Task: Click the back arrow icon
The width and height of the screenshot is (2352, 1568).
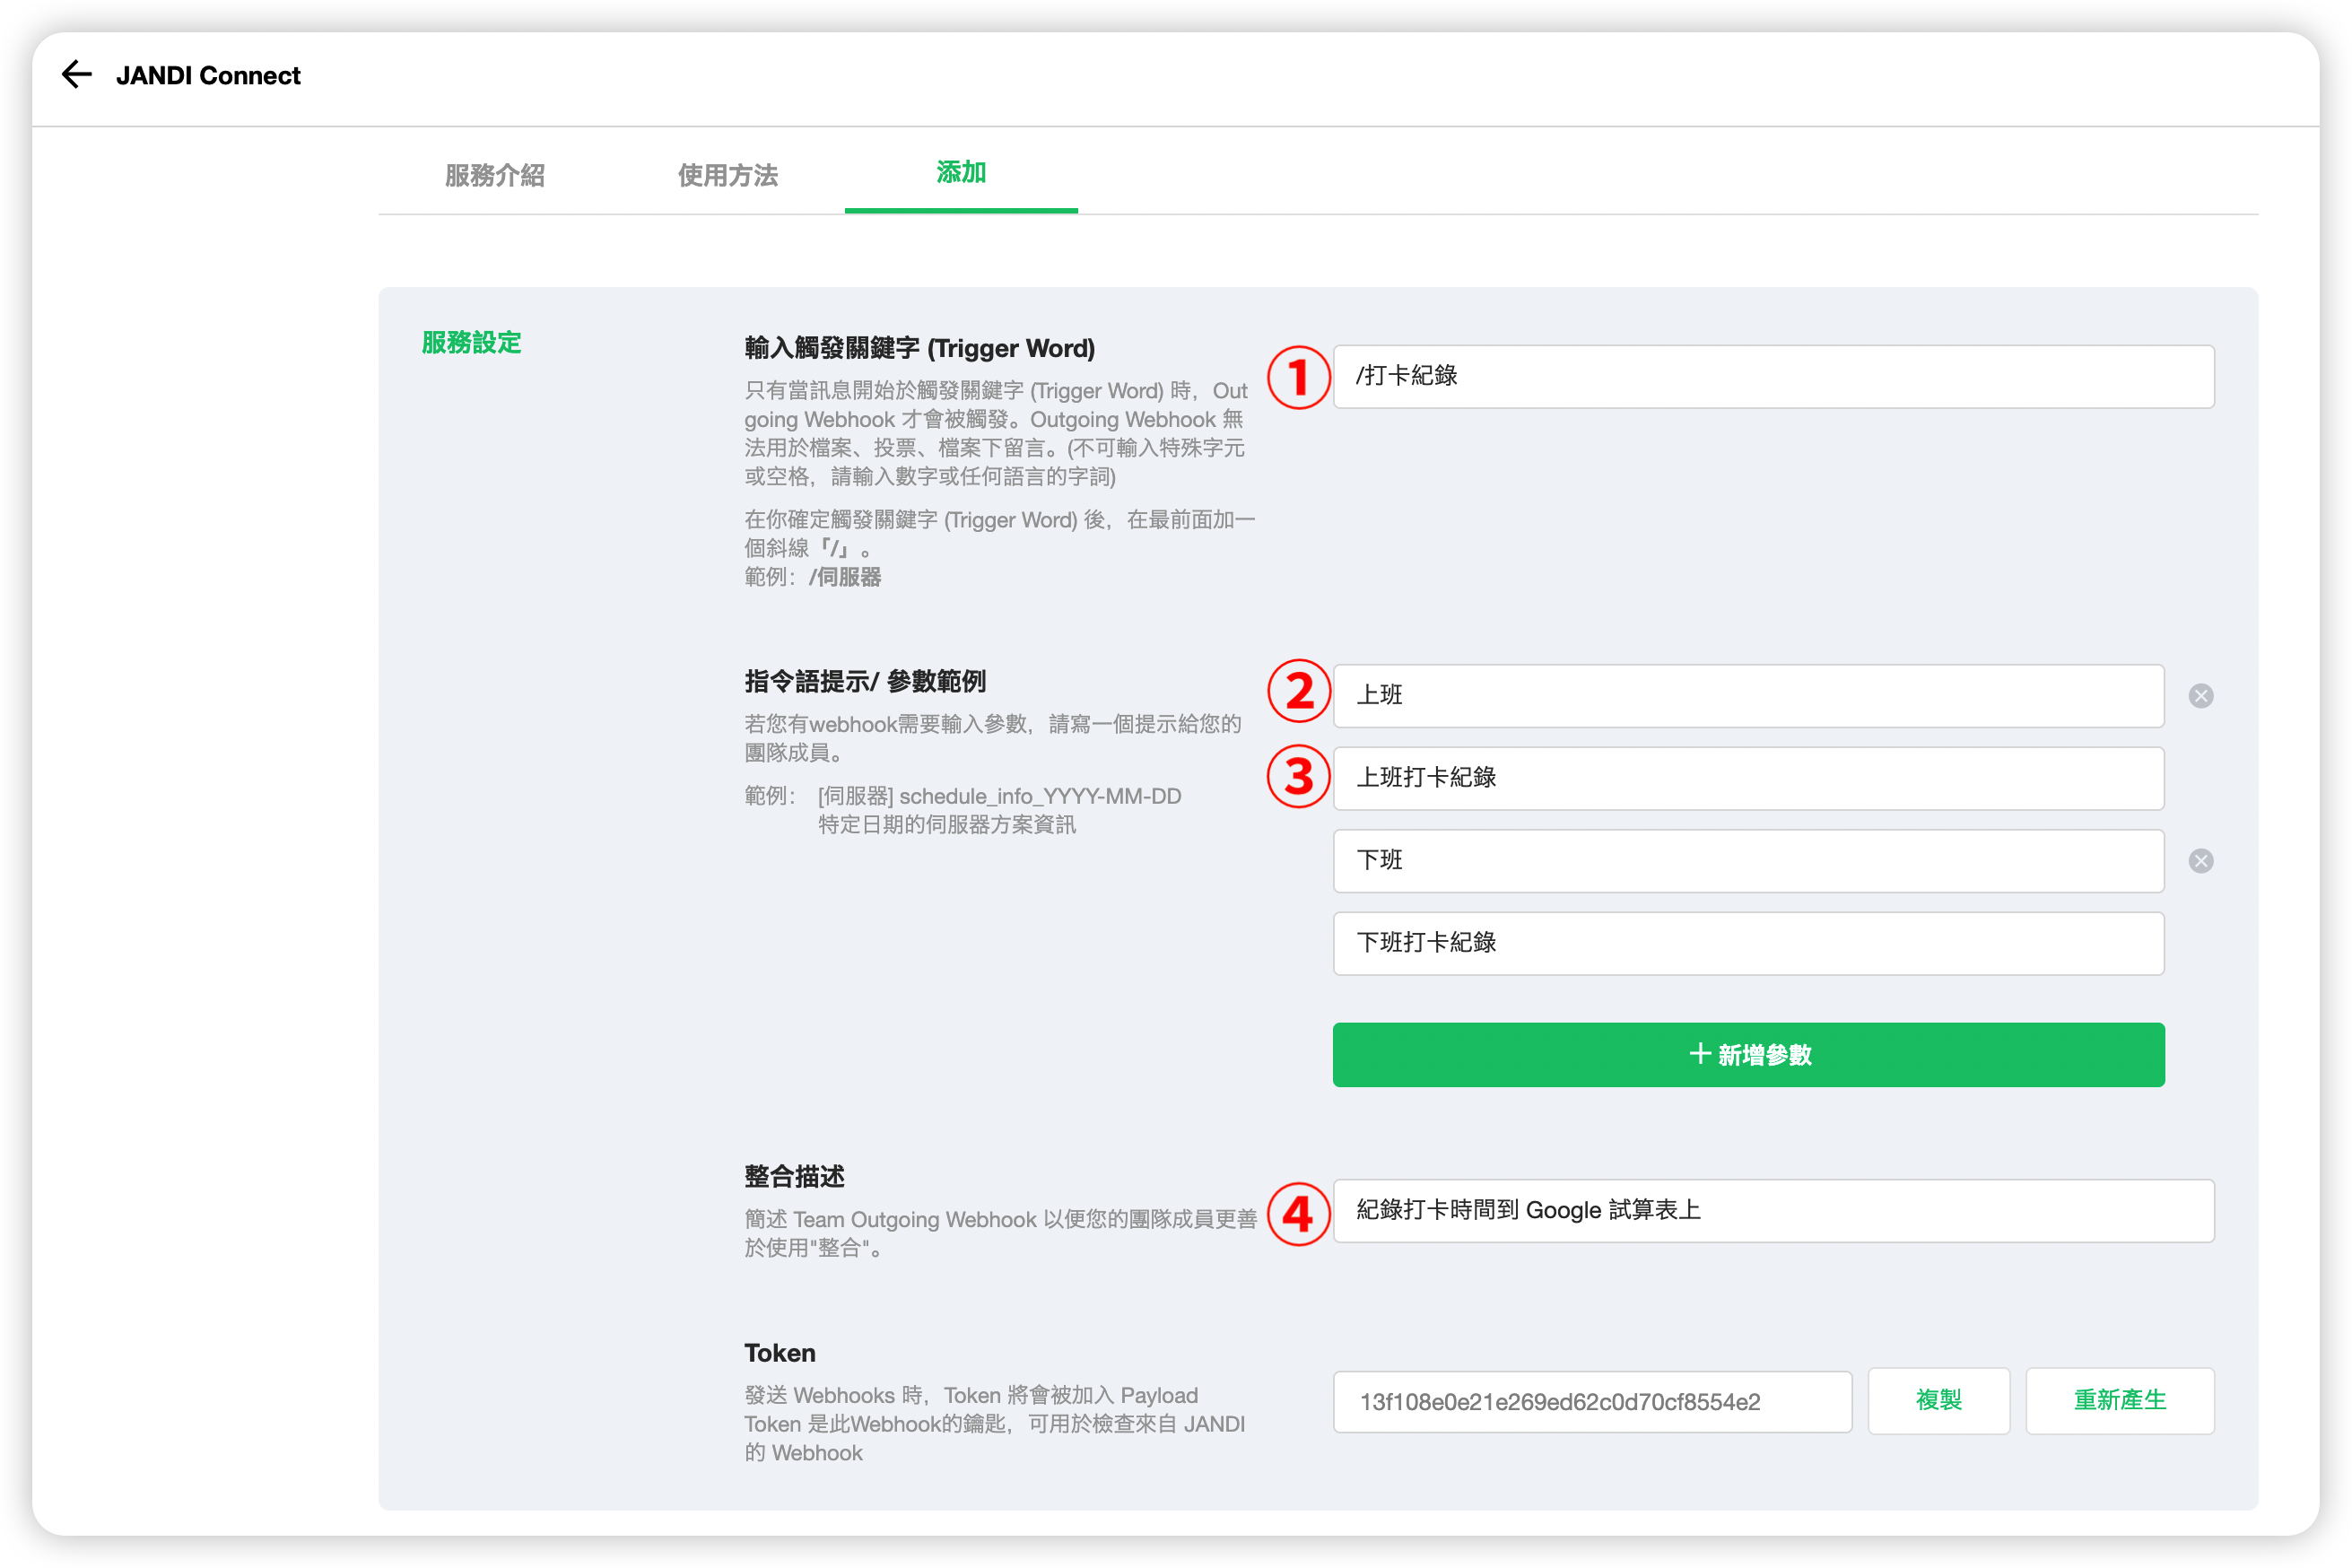Action: (77, 75)
